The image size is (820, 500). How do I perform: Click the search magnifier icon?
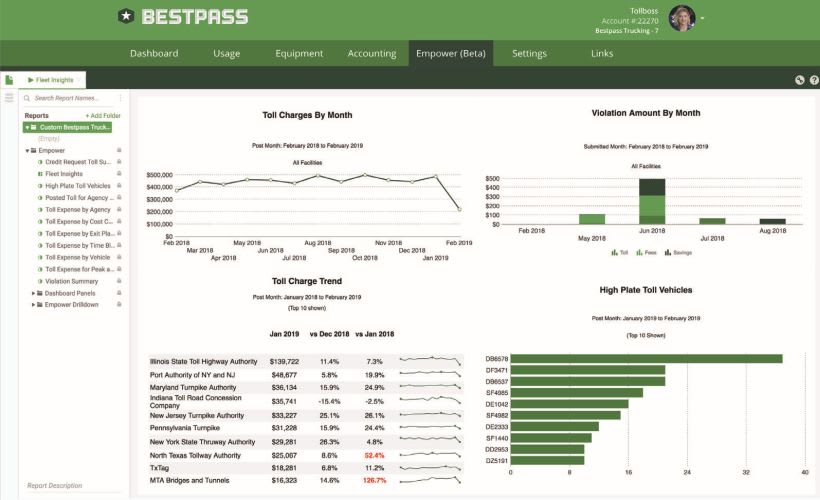point(27,98)
